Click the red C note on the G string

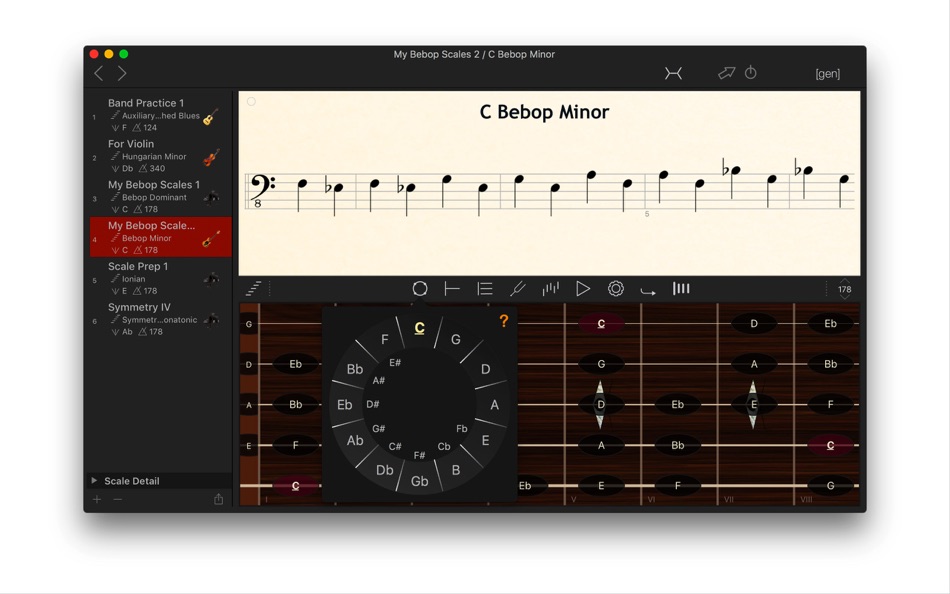point(601,324)
